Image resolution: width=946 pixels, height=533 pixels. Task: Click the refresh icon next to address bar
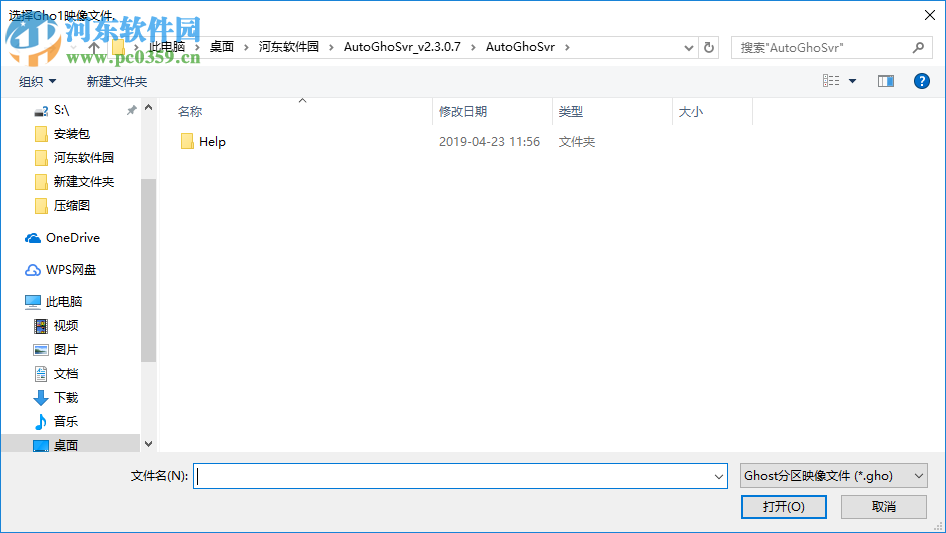[x=709, y=47]
